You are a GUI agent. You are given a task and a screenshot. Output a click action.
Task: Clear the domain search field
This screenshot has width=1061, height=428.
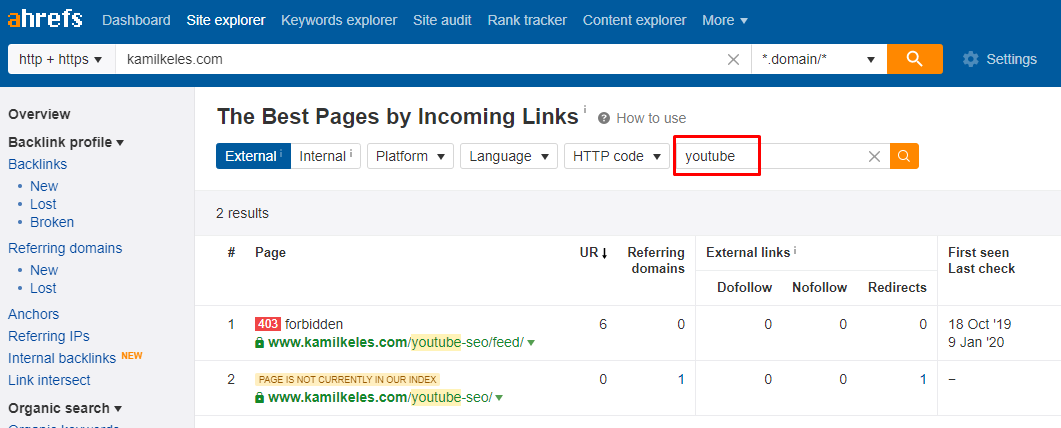[x=733, y=60]
